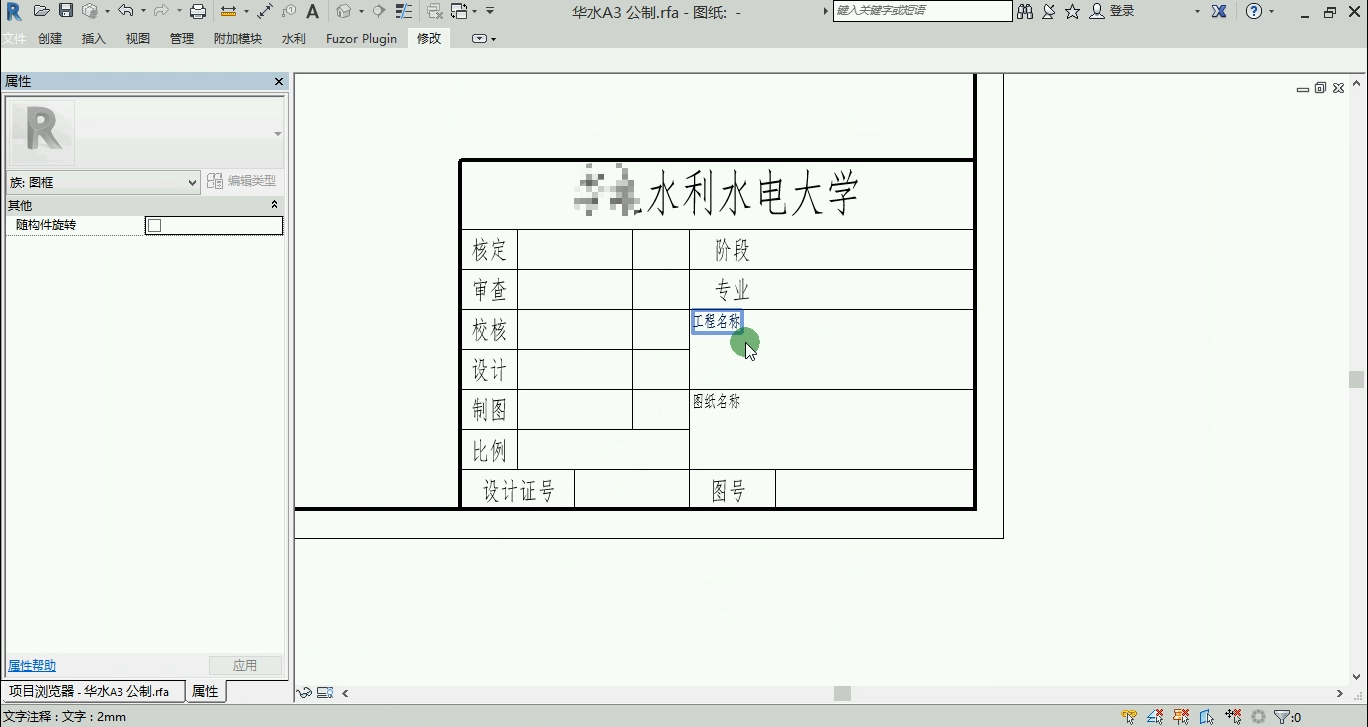Select the Fuzor Plugin tab
1368x727 pixels.
[361, 39]
